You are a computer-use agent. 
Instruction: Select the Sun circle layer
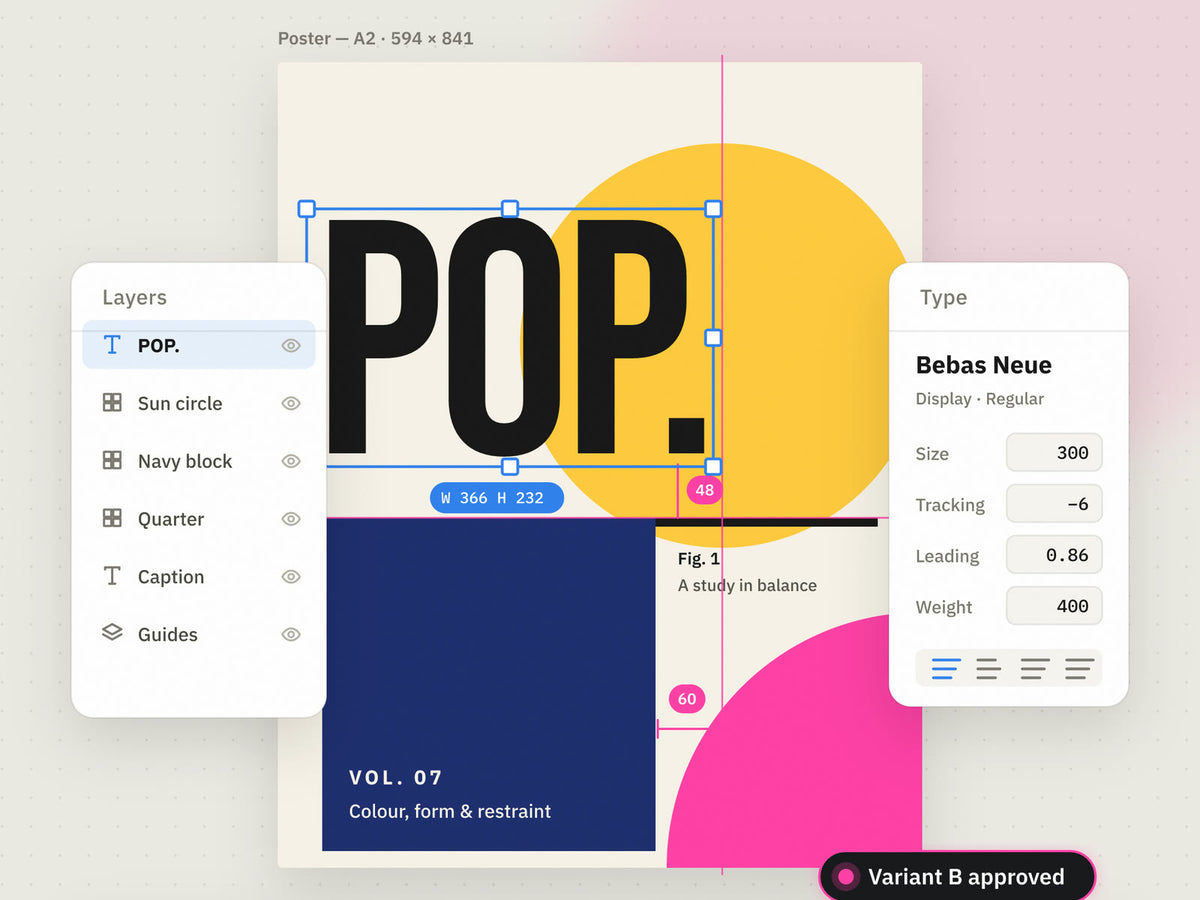[199, 403]
